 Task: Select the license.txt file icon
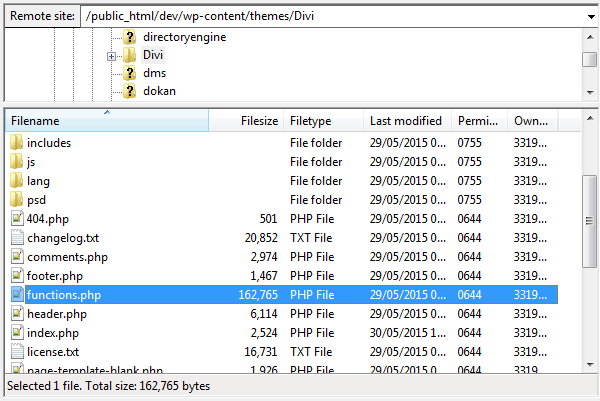pos(17,352)
